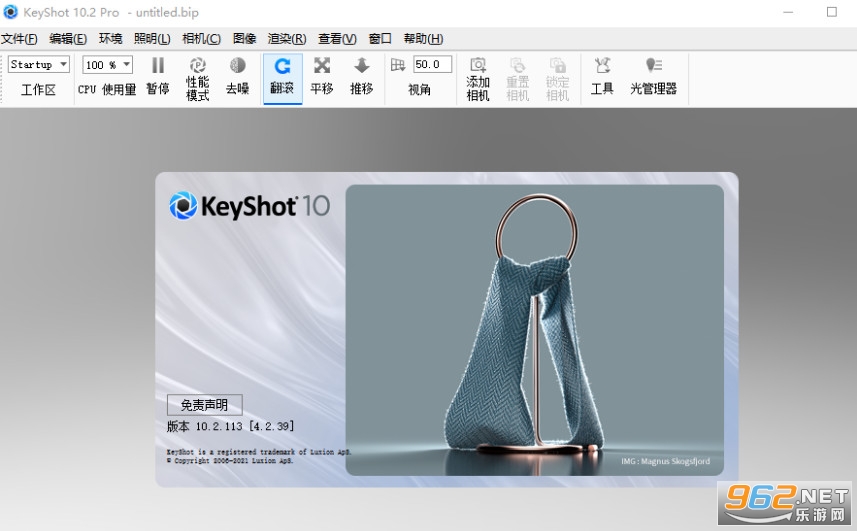857x531 pixels.
Task: Click the 免责声明 disclaimer button
Action: pos(204,405)
